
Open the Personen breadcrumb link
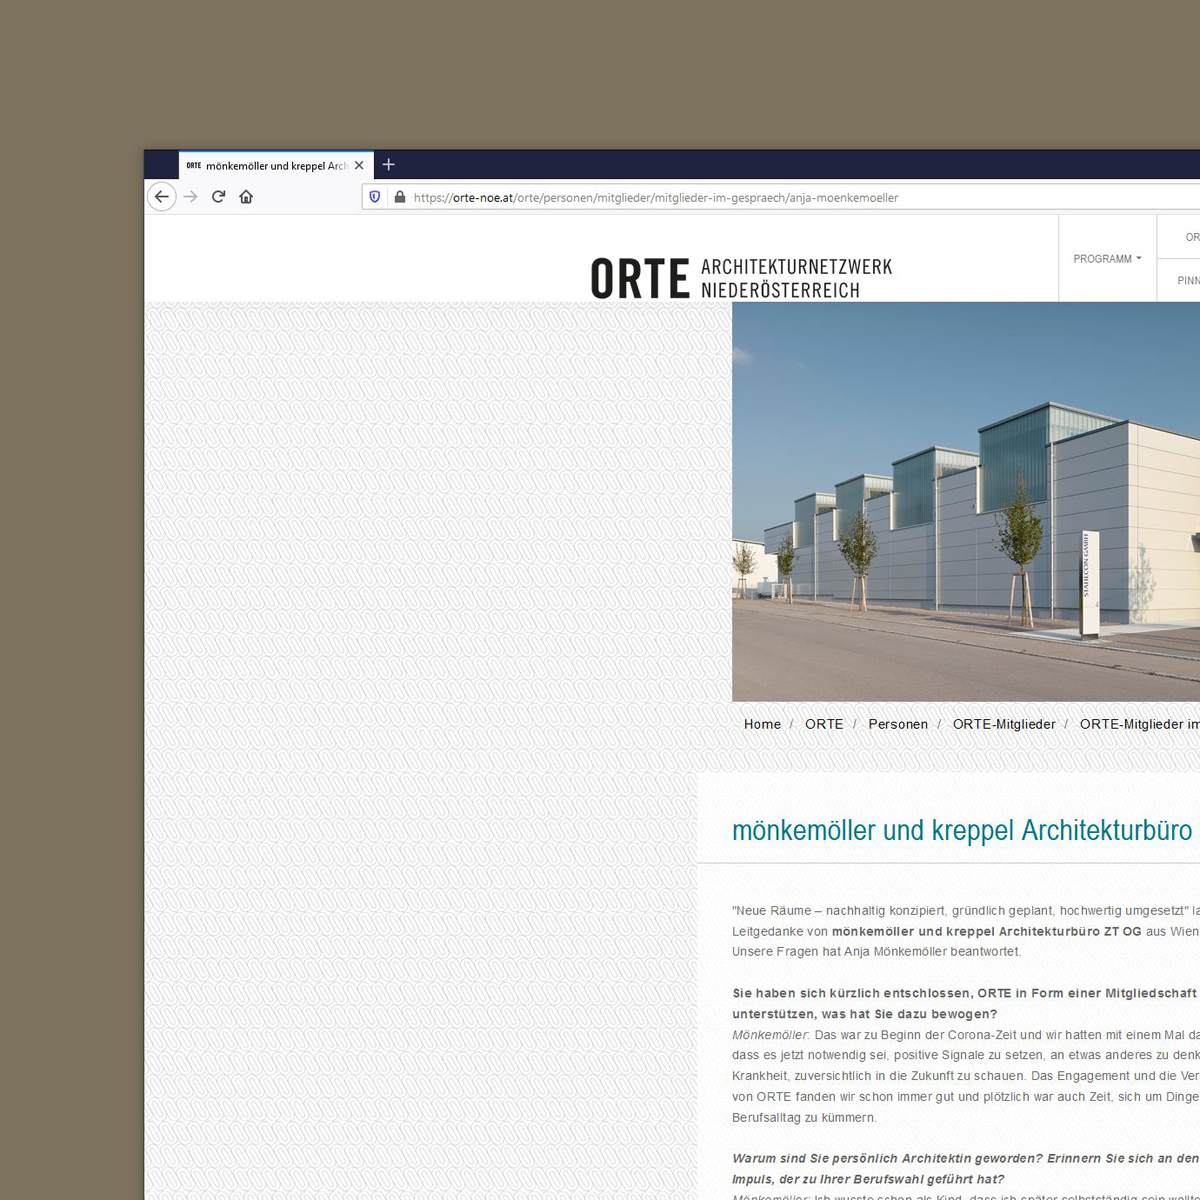point(898,724)
